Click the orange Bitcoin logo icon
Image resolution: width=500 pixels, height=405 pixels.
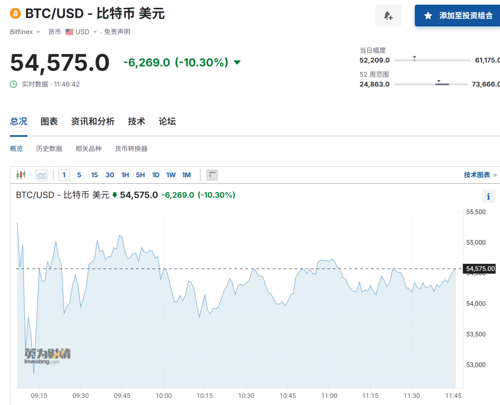point(15,14)
